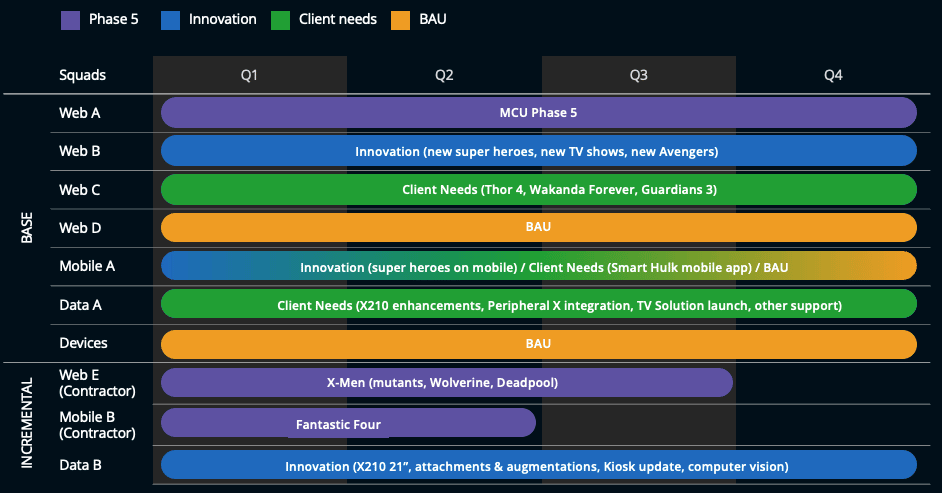Click the Q4 column header

click(x=833, y=75)
